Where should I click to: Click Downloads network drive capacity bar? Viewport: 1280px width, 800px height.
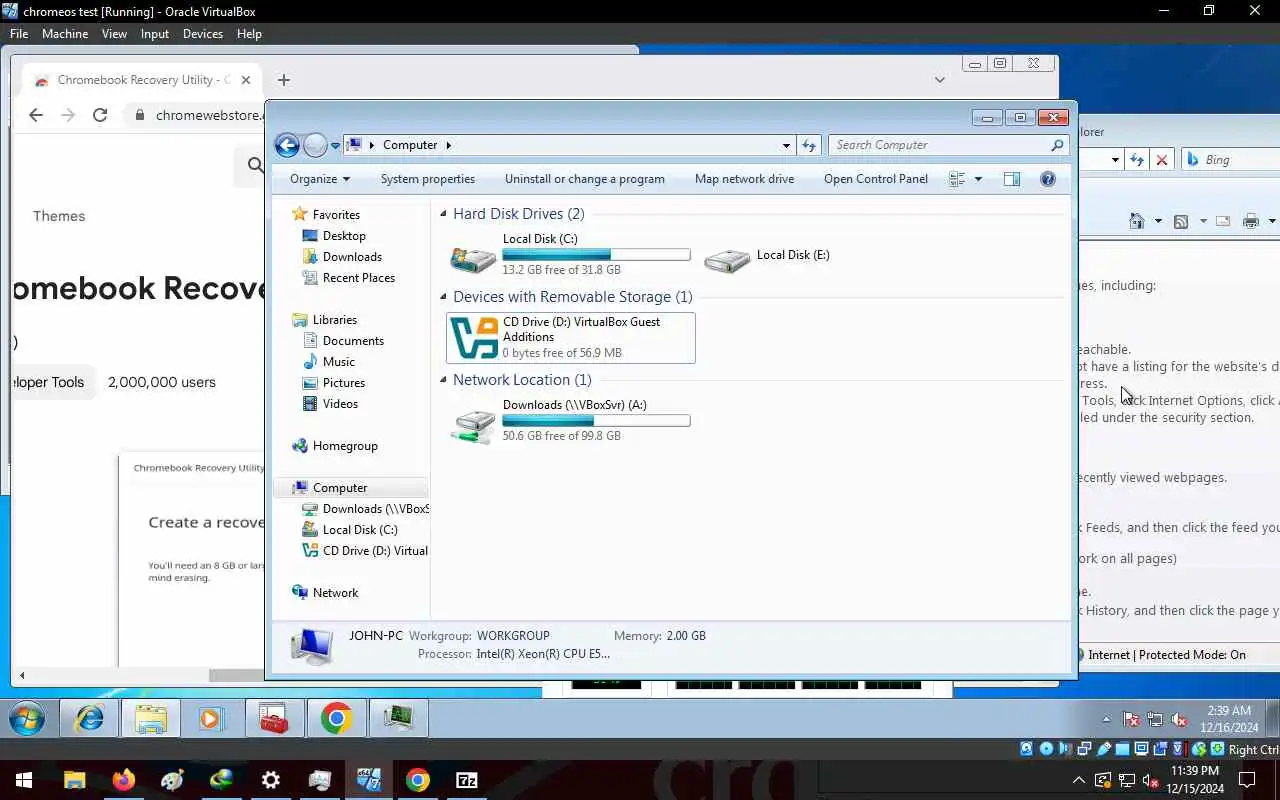pyautogui.click(x=596, y=421)
